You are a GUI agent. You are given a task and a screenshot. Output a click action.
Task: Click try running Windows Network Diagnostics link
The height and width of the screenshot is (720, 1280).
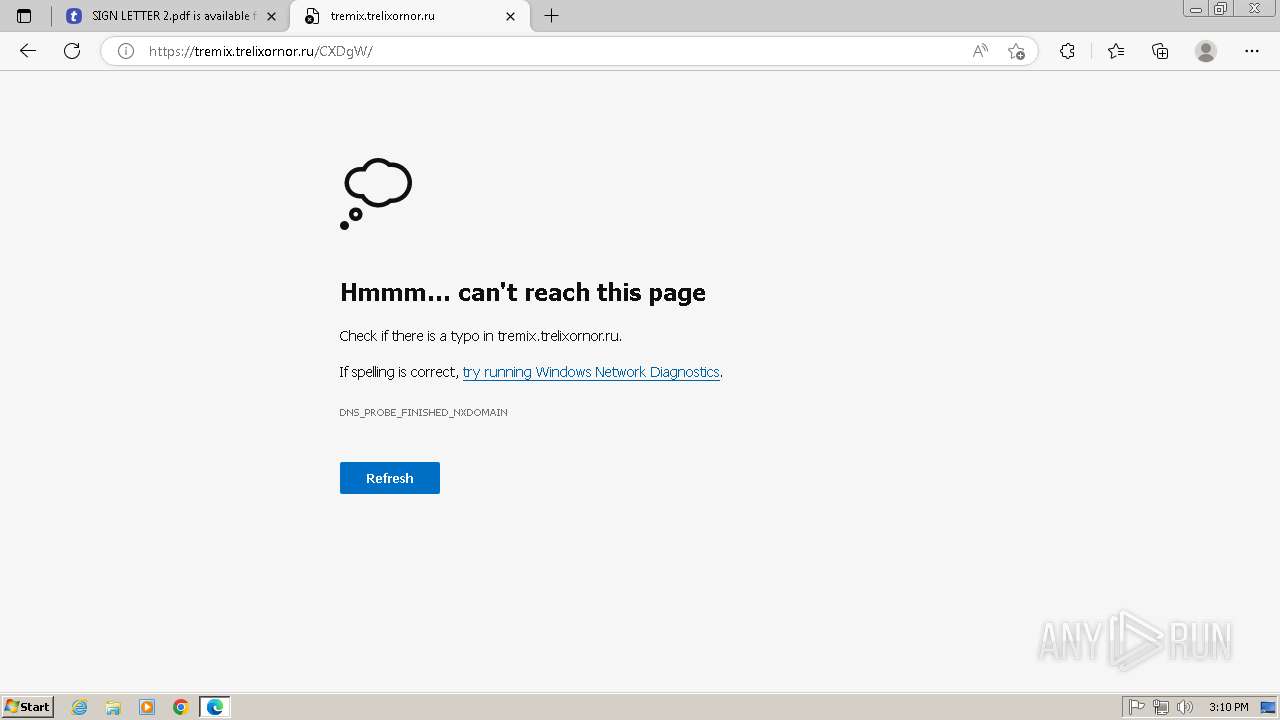click(591, 372)
